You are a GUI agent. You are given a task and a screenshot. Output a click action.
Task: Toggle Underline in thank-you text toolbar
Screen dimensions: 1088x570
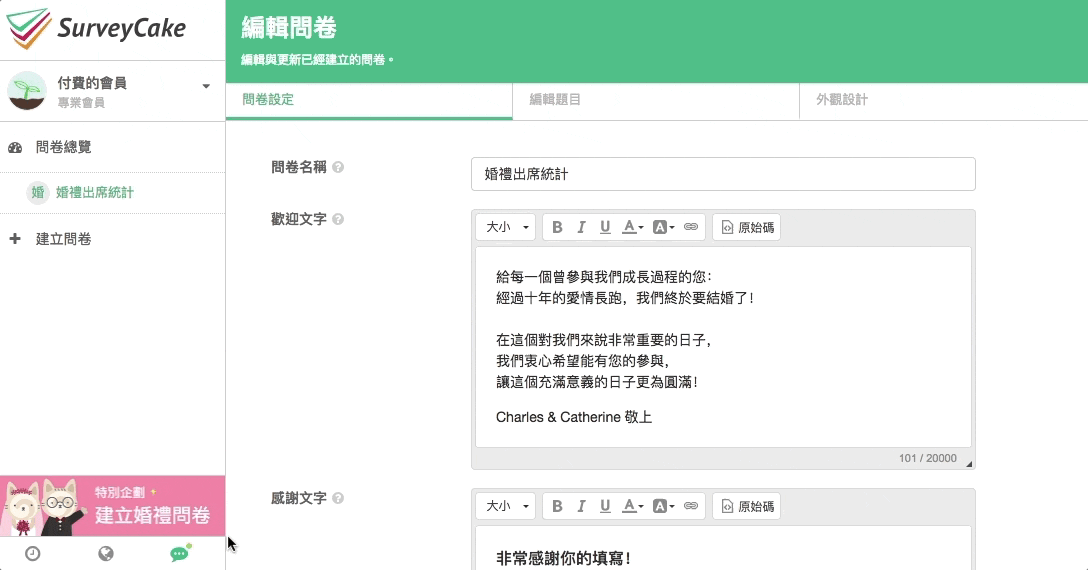pyautogui.click(x=605, y=506)
